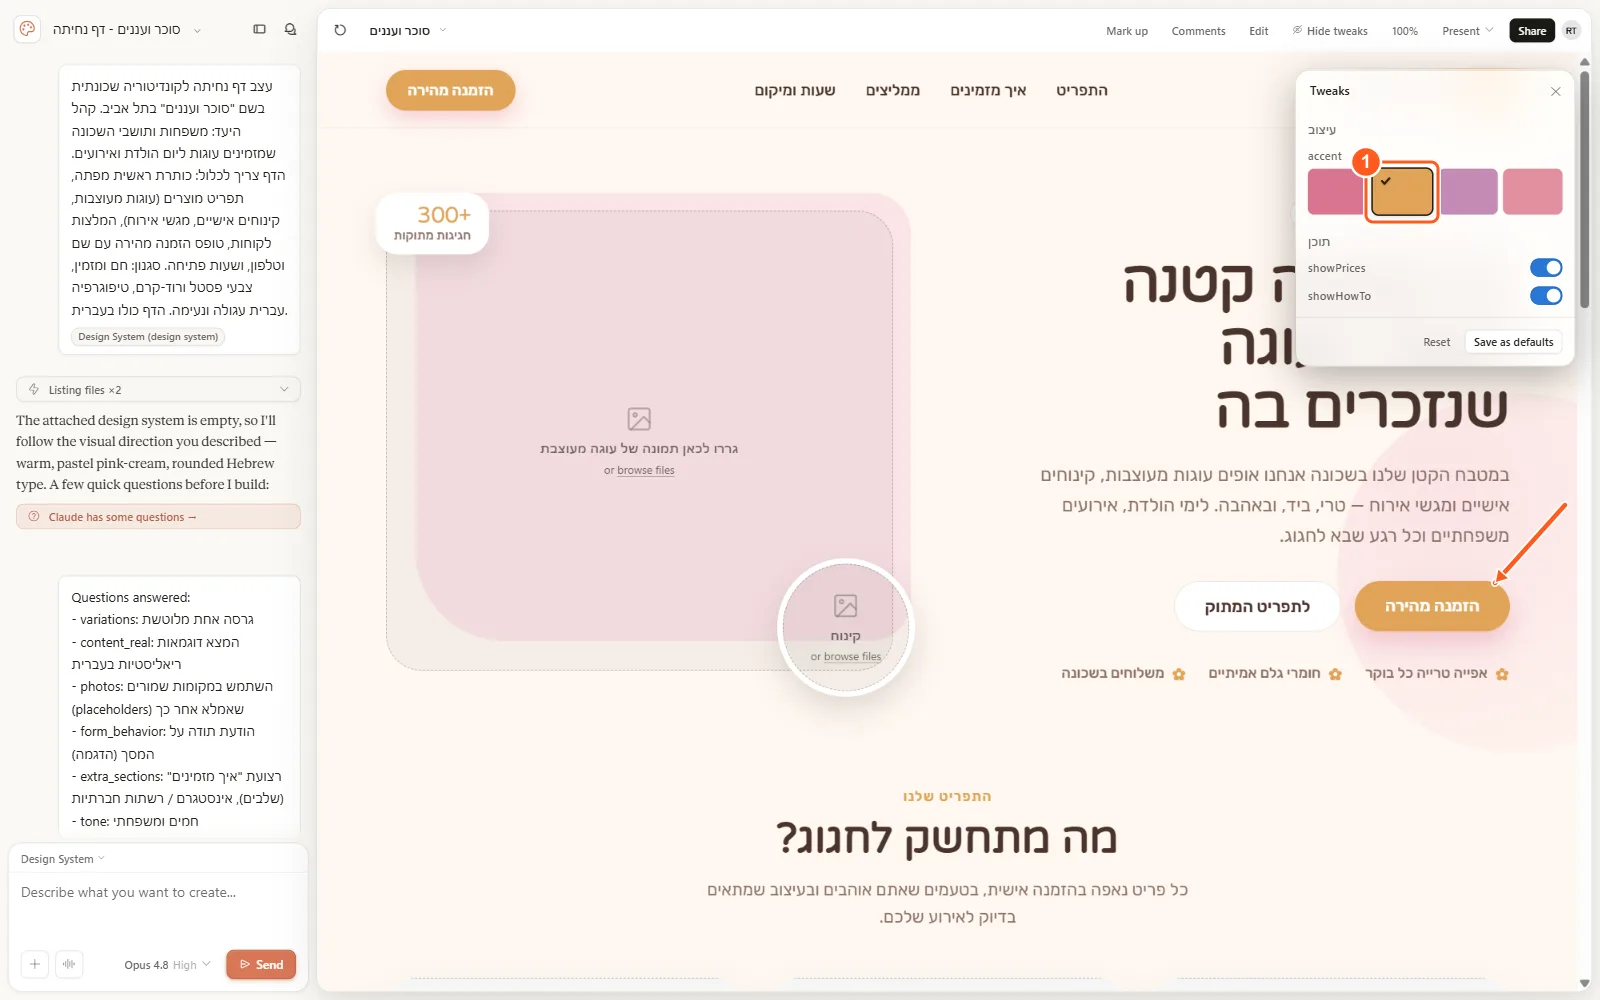Open the Design System selector dropdown

[x=62, y=859]
